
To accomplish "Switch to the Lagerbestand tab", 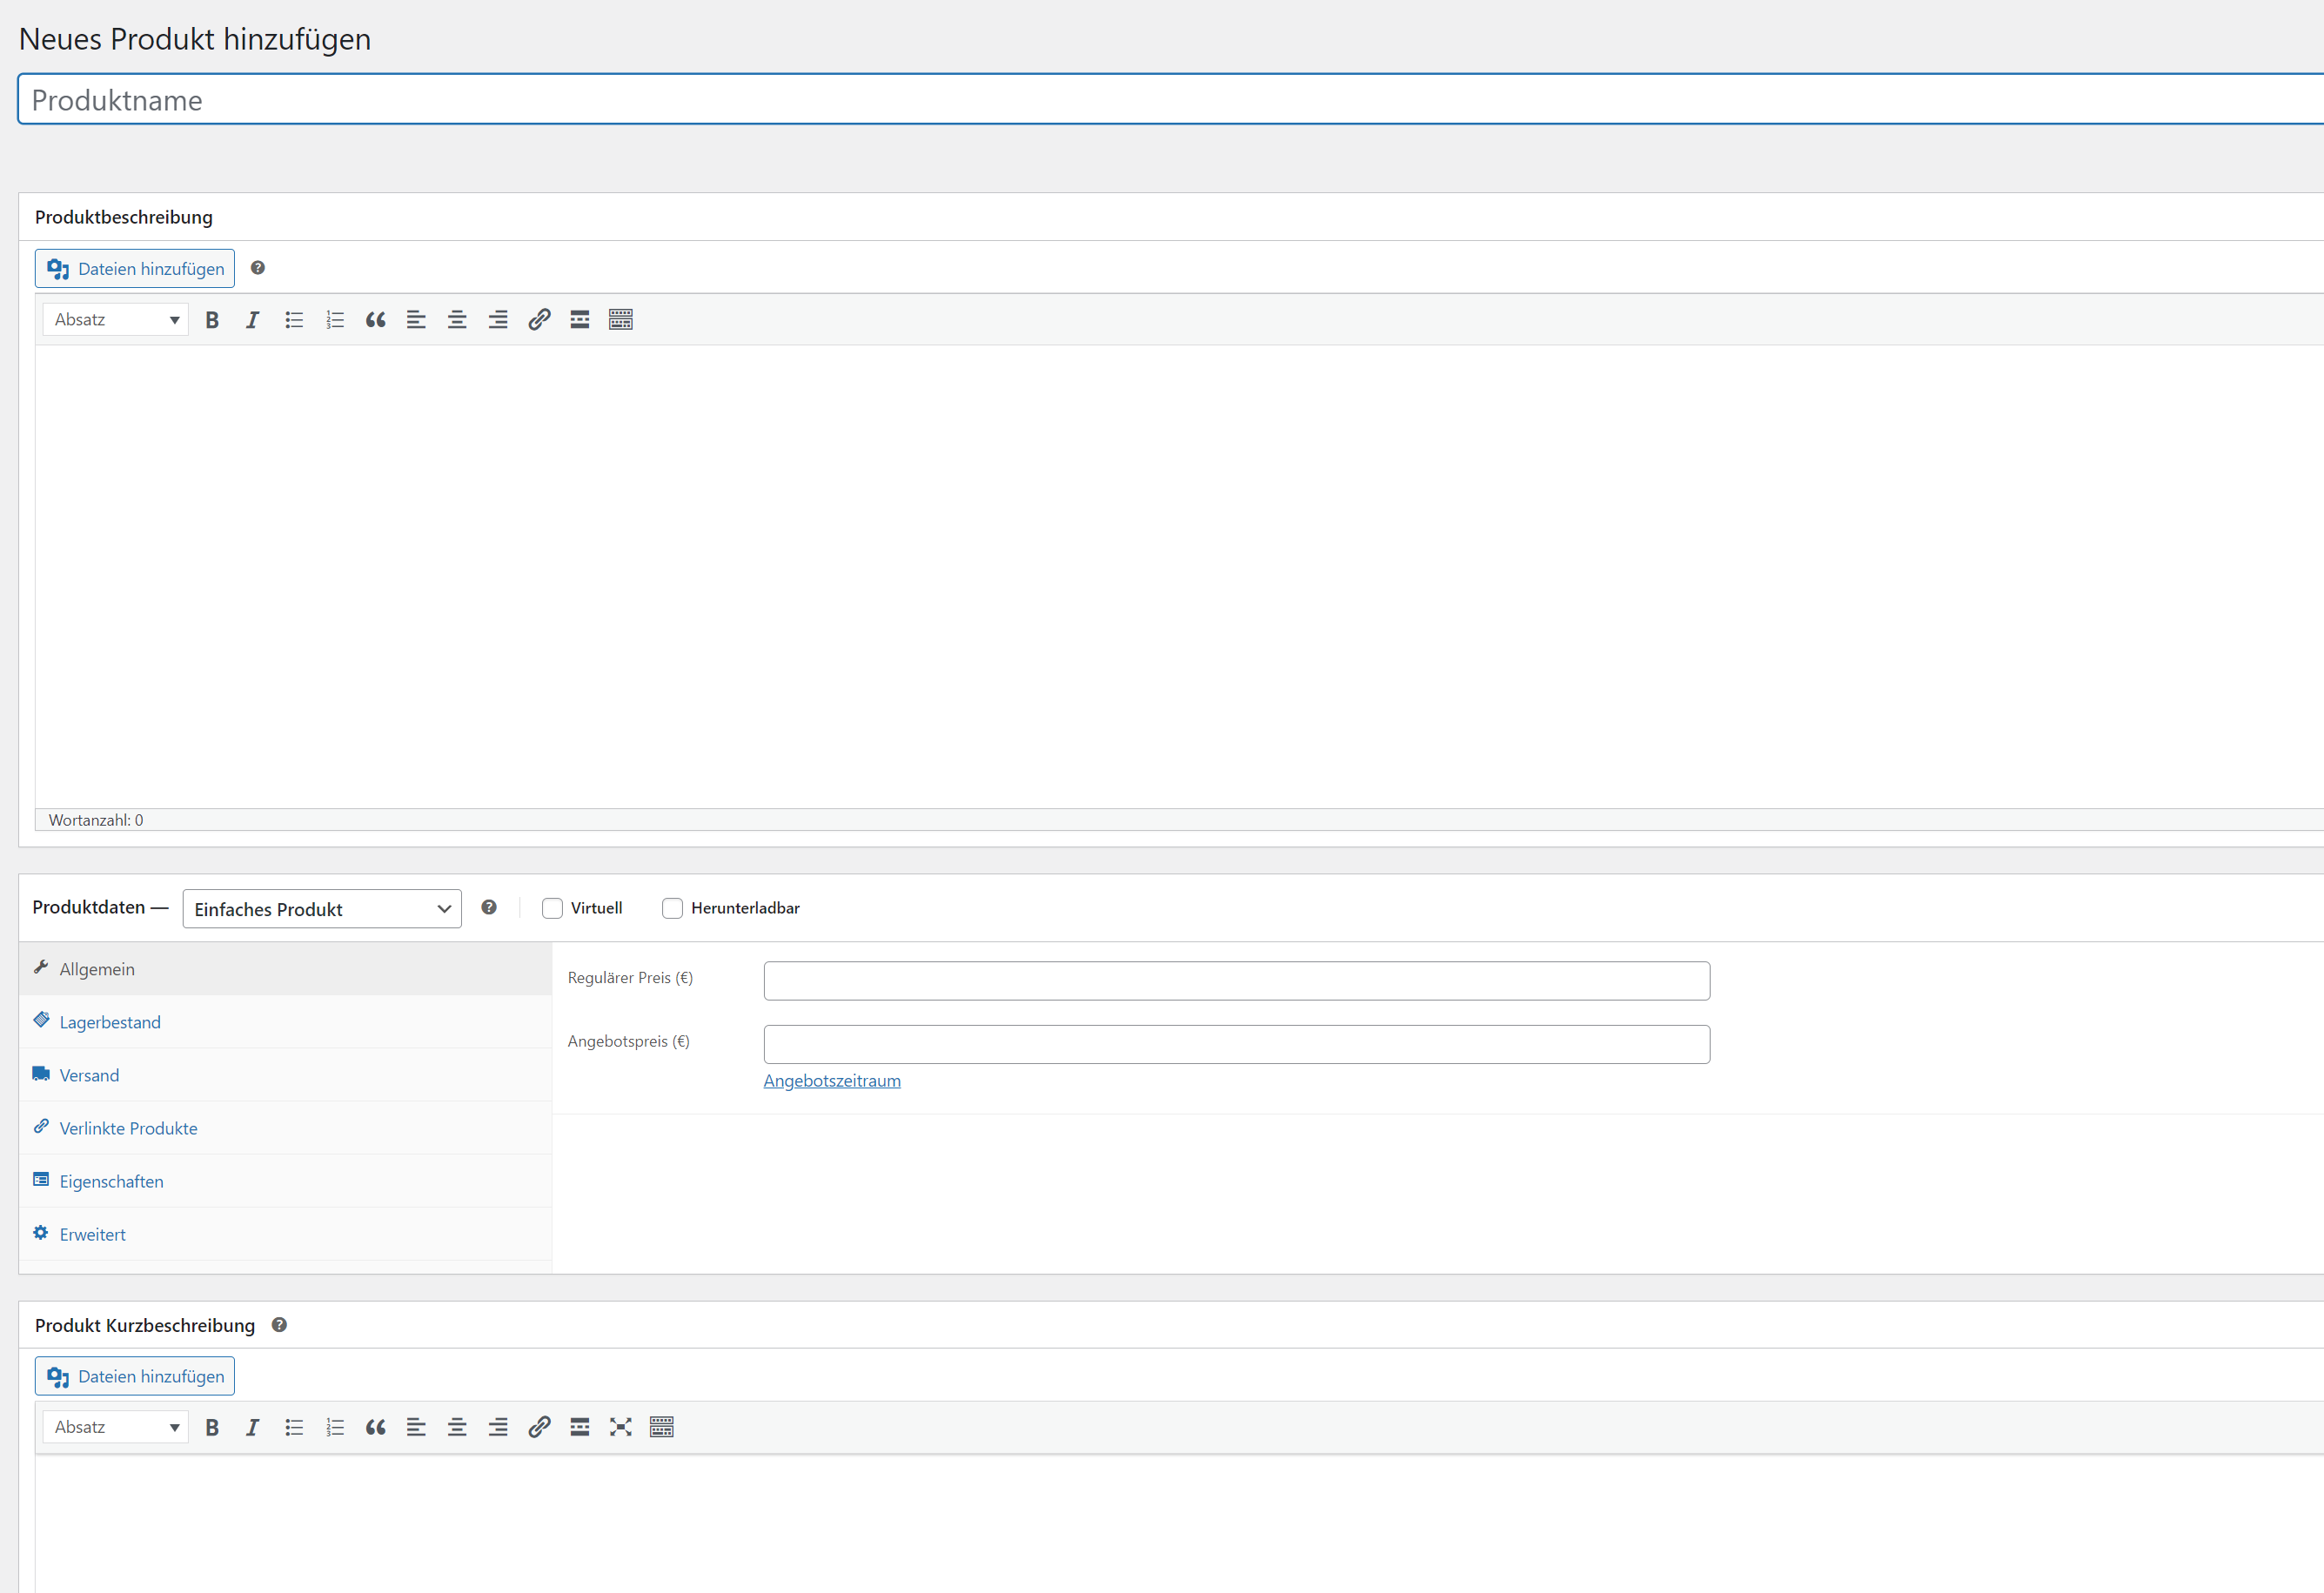I will click(110, 1022).
